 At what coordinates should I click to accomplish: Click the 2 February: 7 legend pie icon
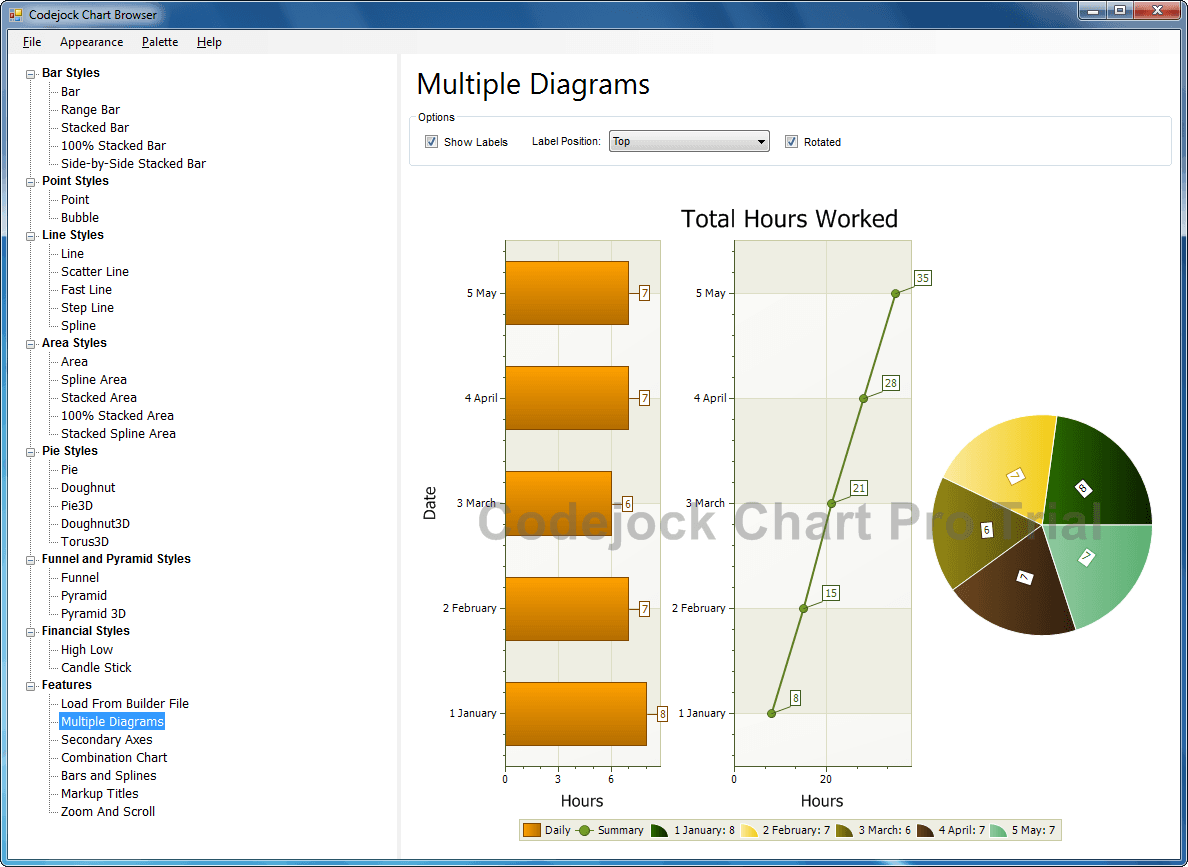[x=749, y=831]
